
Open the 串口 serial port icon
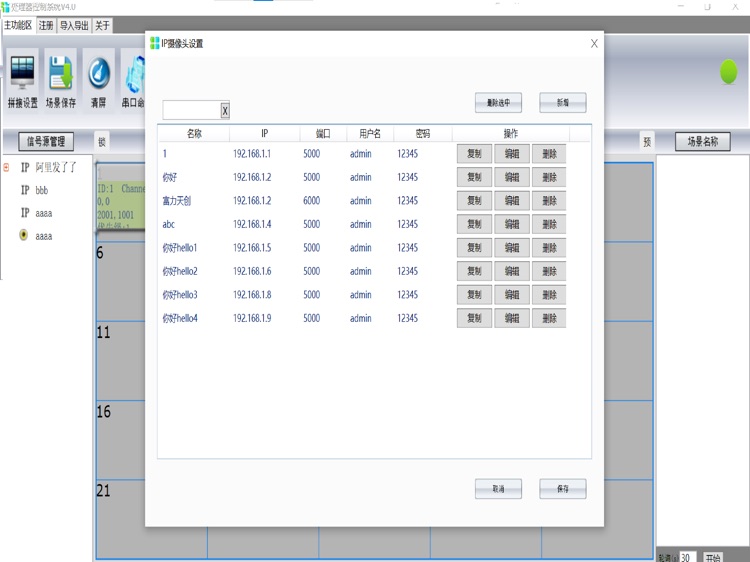click(x=133, y=80)
